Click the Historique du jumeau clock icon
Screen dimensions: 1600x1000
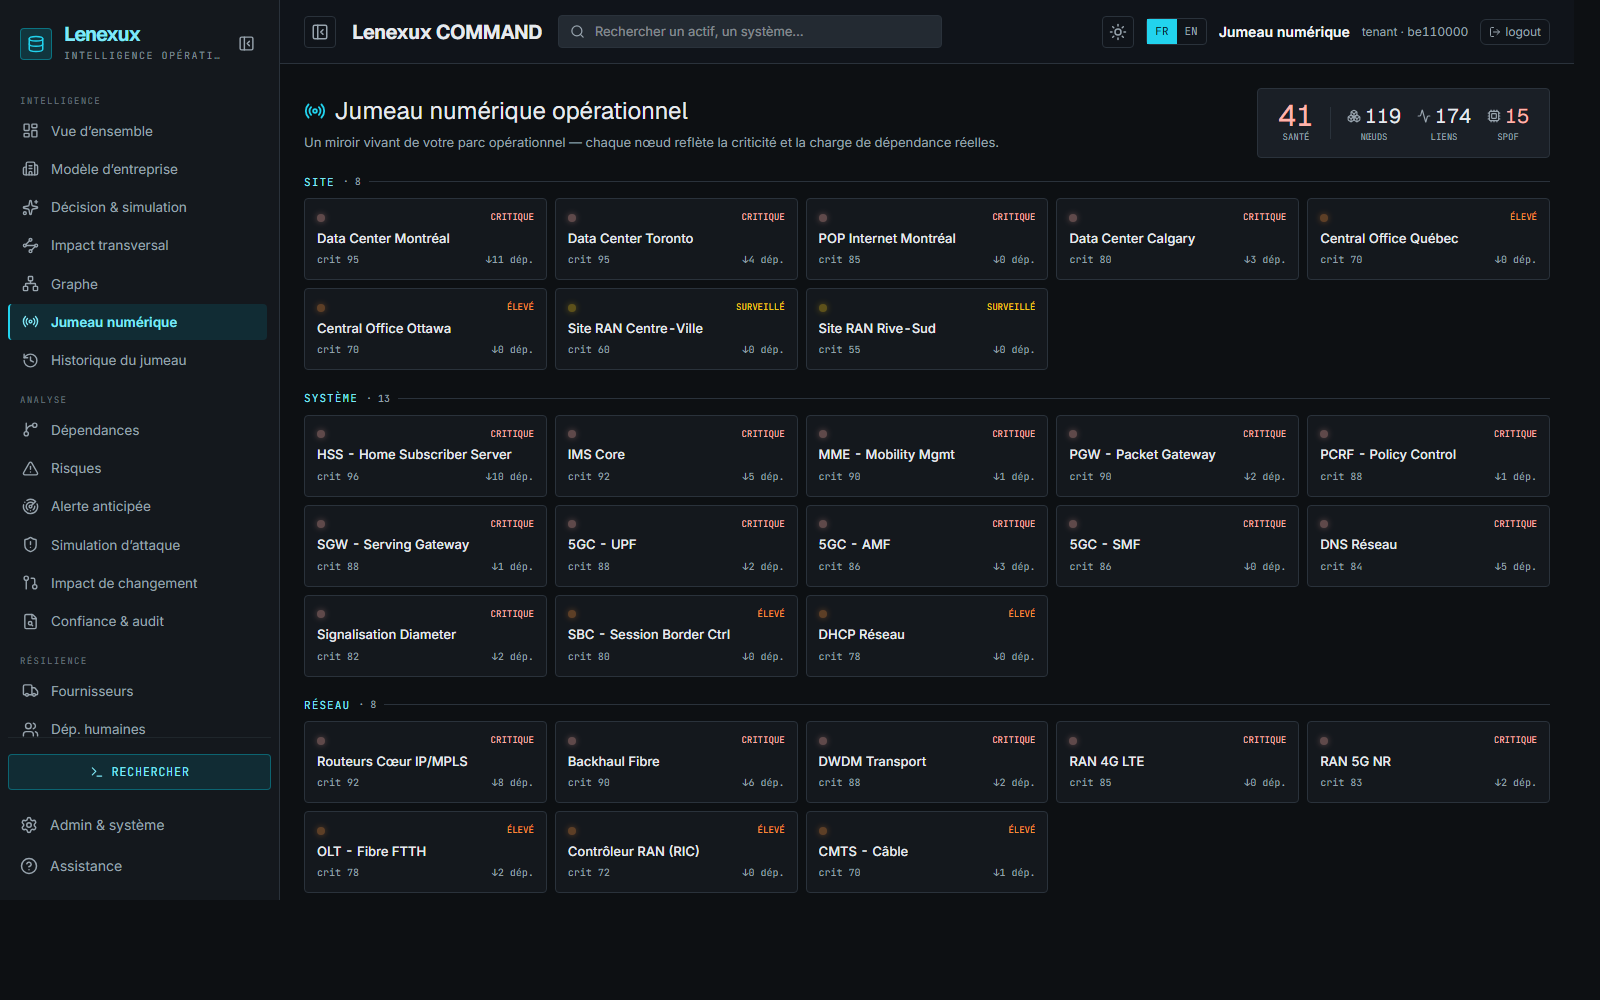coord(30,360)
